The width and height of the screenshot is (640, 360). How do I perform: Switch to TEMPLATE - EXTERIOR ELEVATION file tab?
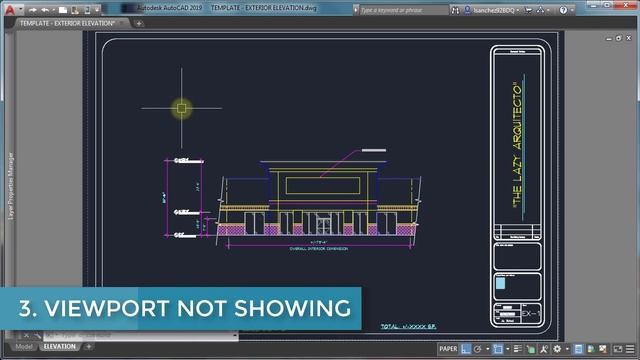click(x=67, y=23)
